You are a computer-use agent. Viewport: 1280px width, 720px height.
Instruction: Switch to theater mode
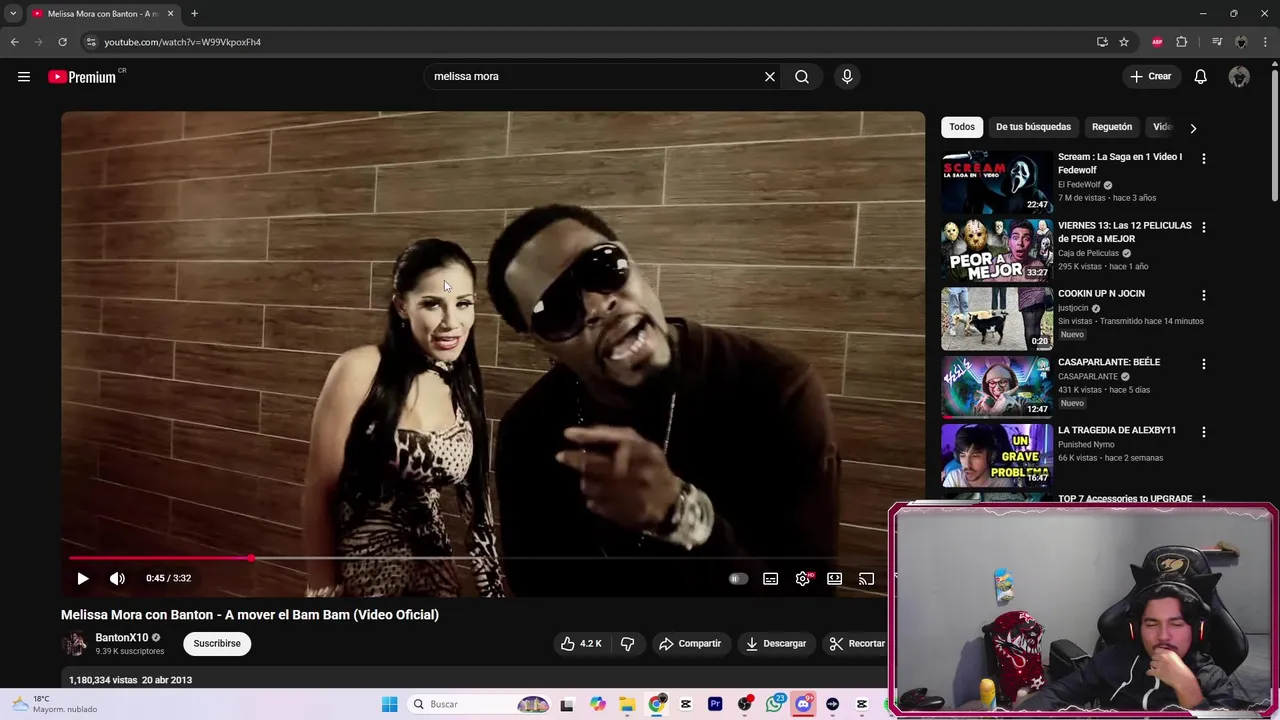[835, 578]
